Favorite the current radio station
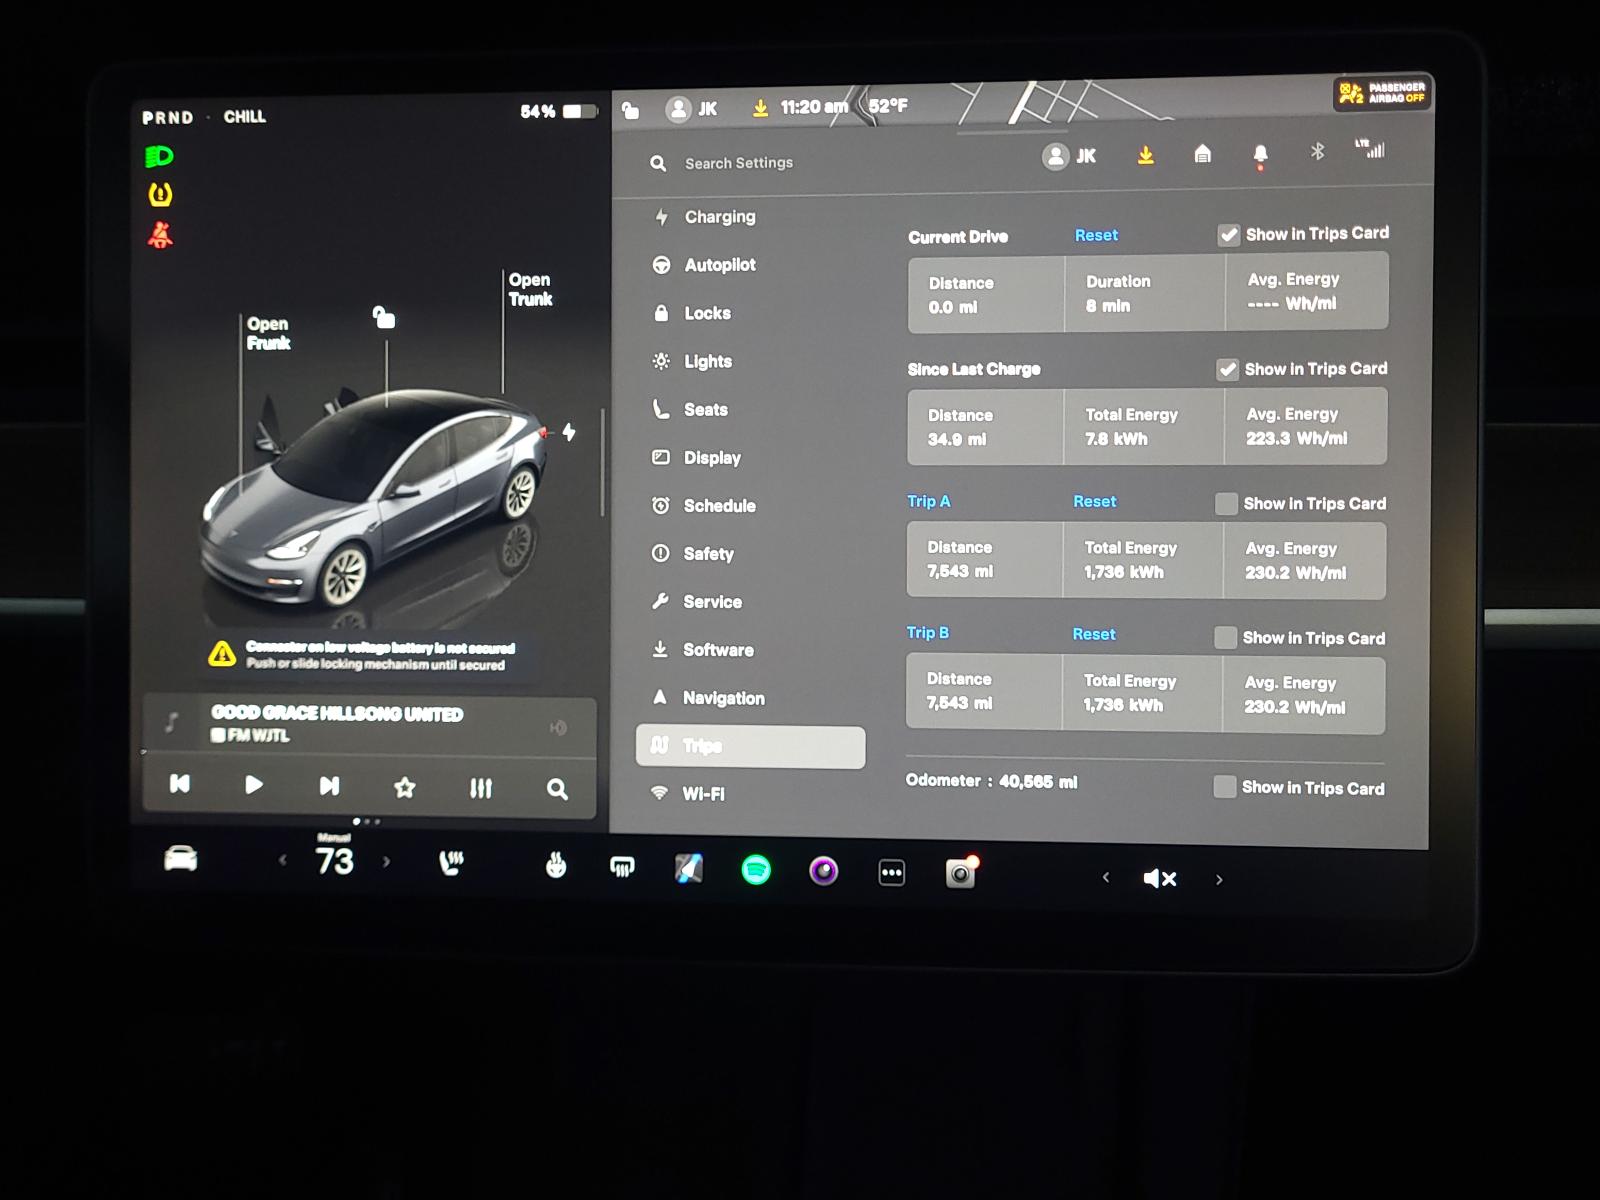Image resolution: width=1600 pixels, height=1200 pixels. [405, 788]
